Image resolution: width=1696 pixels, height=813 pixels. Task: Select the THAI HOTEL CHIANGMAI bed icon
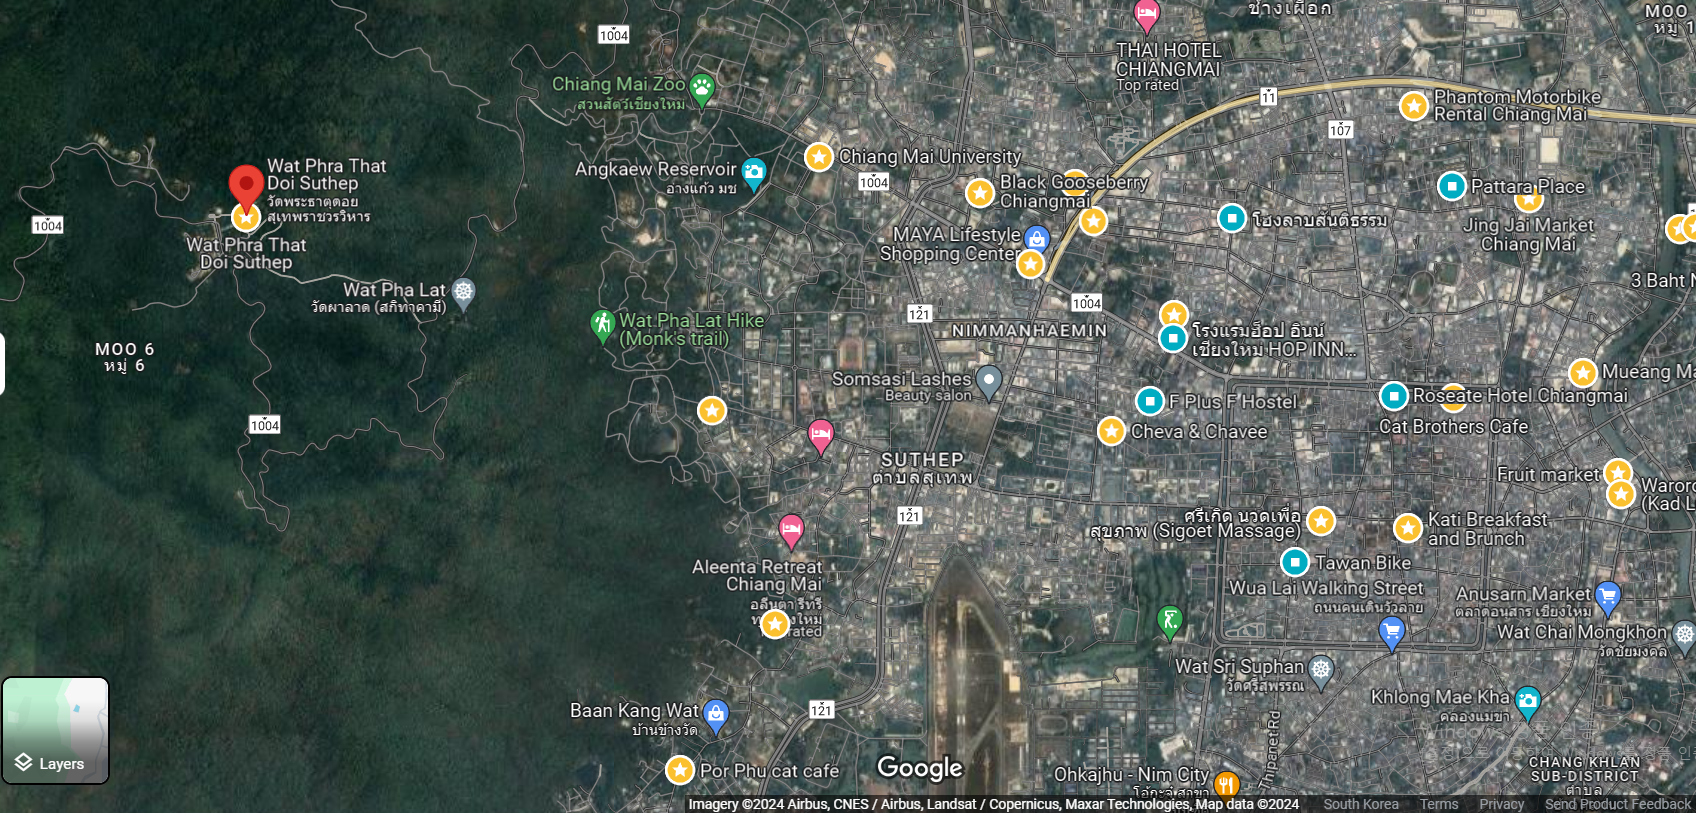click(1146, 16)
